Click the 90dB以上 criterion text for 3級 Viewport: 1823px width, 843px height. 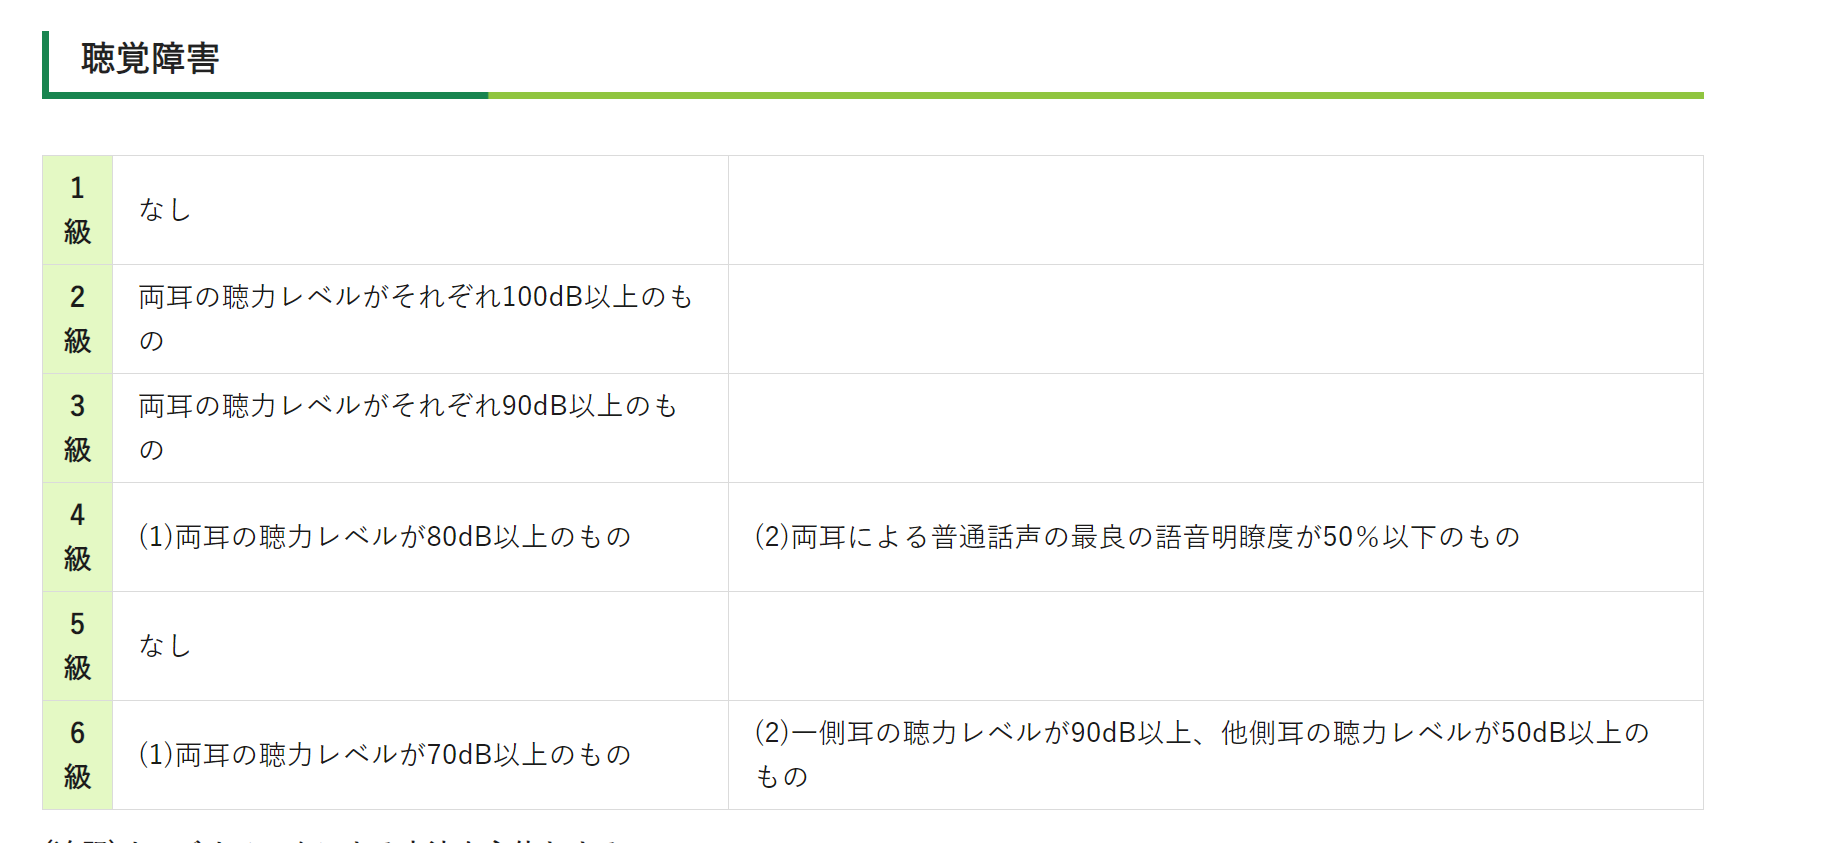[408, 428]
